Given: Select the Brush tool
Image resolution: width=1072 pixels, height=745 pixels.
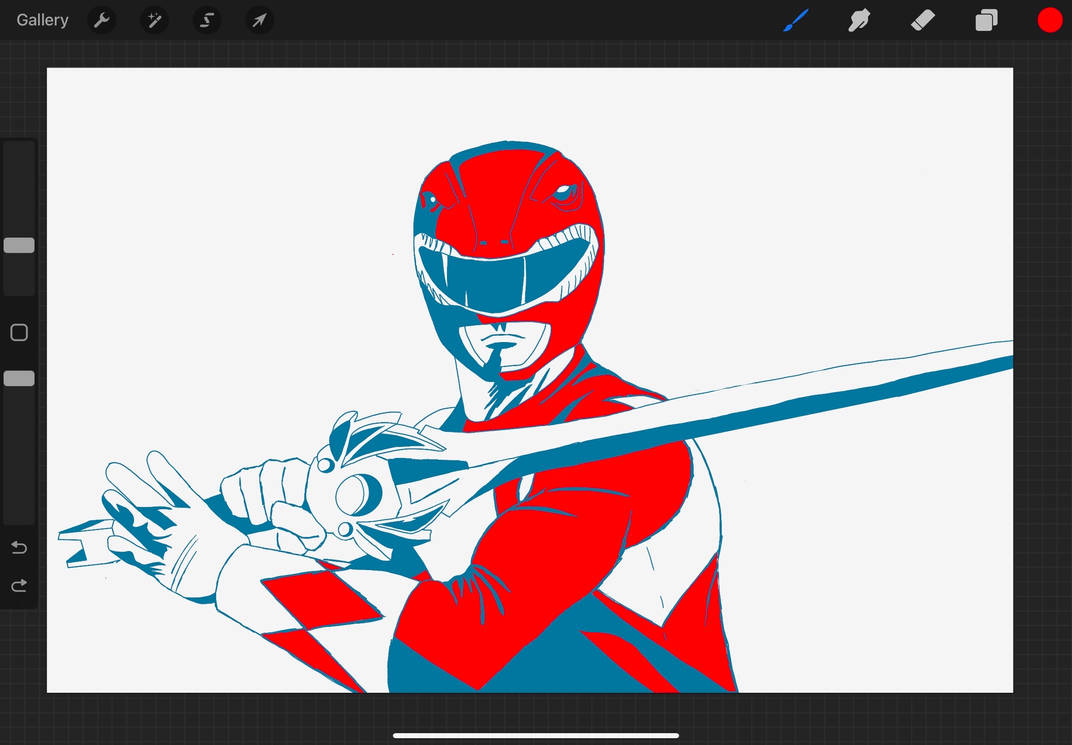Looking at the screenshot, I should click(796, 21).
